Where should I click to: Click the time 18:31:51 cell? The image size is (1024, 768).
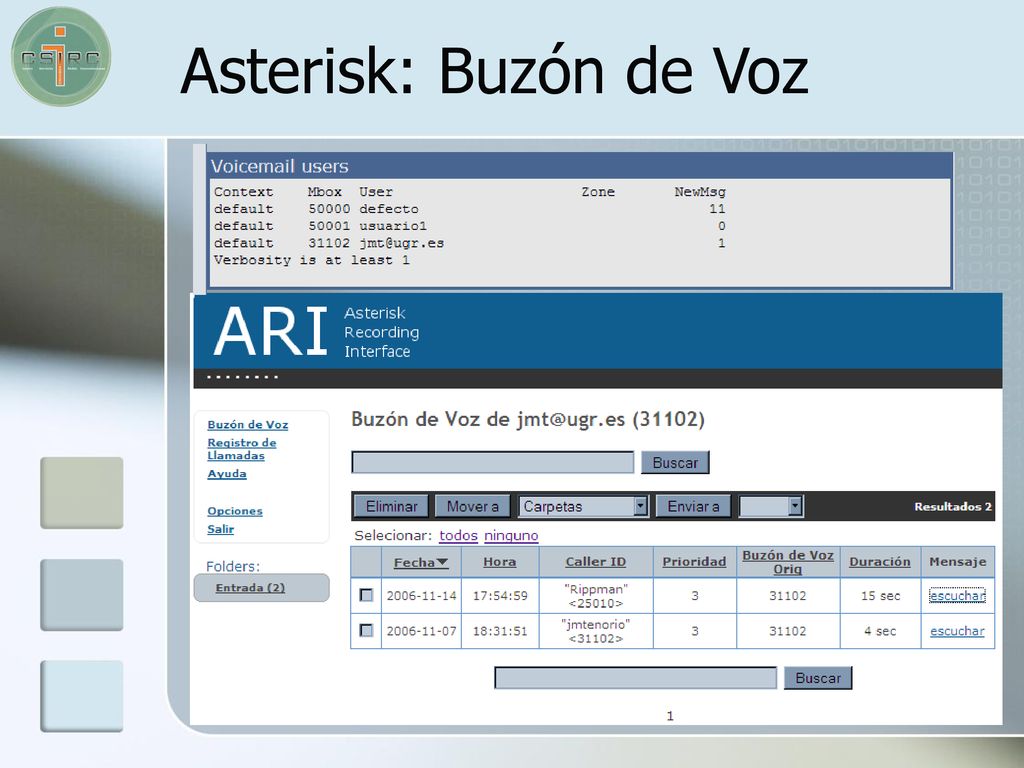(500, 631)
